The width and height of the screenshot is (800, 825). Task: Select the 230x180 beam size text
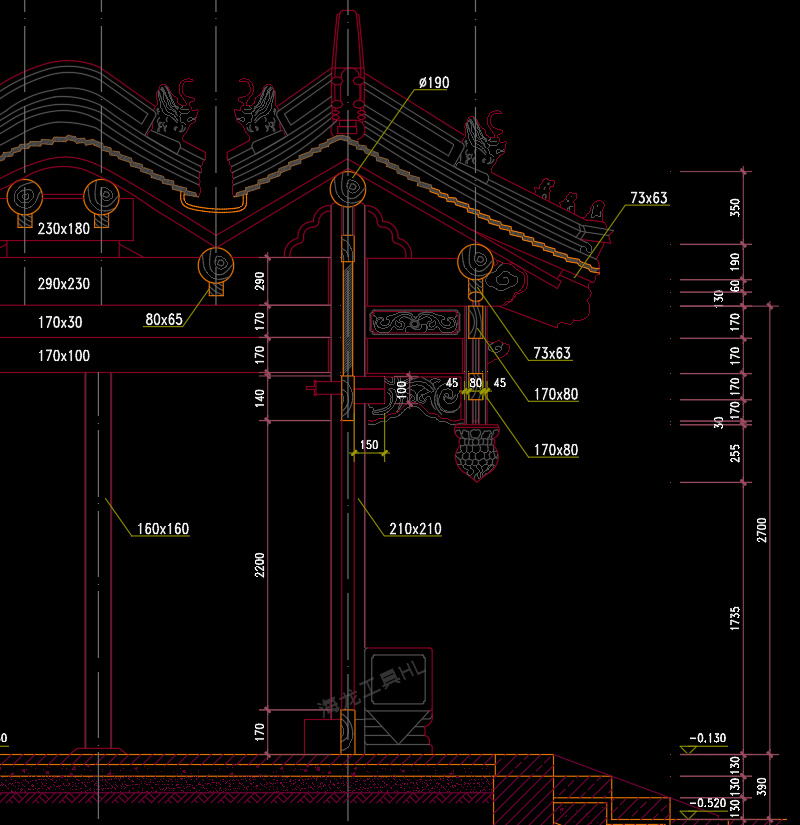tap(63, 228)
